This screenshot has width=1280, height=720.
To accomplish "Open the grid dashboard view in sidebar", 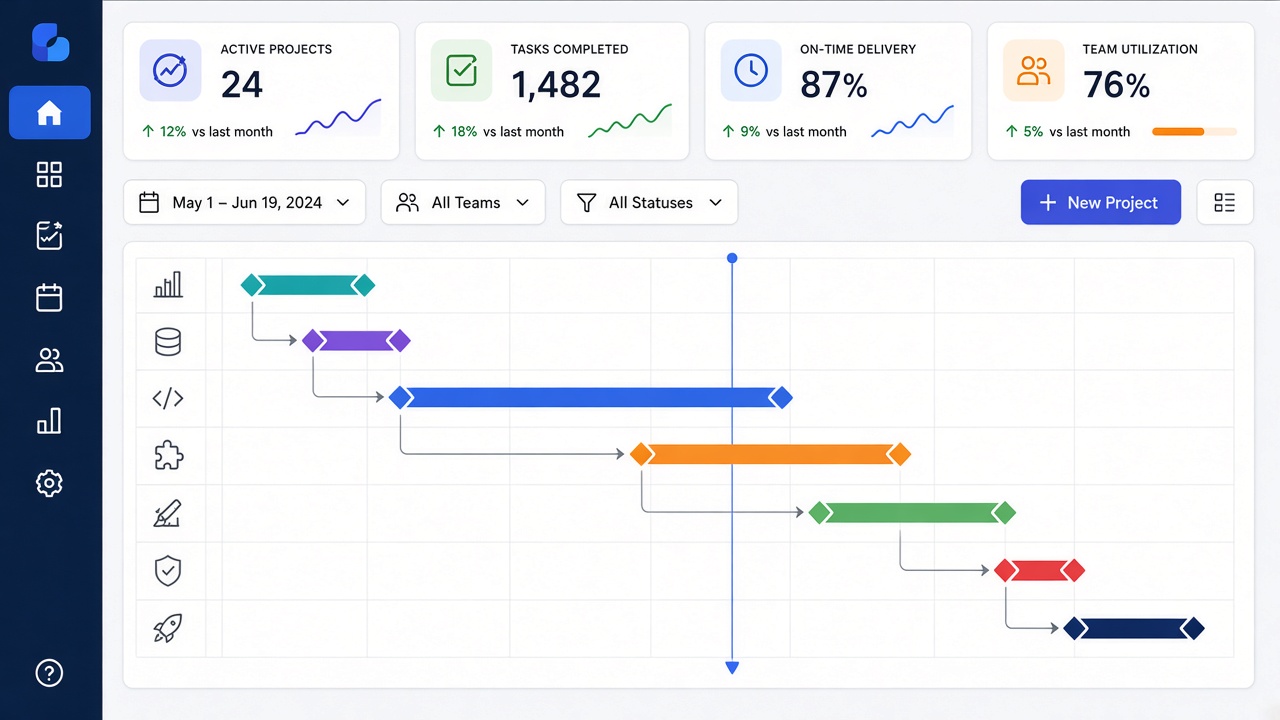I will click(x=49, y=174).
